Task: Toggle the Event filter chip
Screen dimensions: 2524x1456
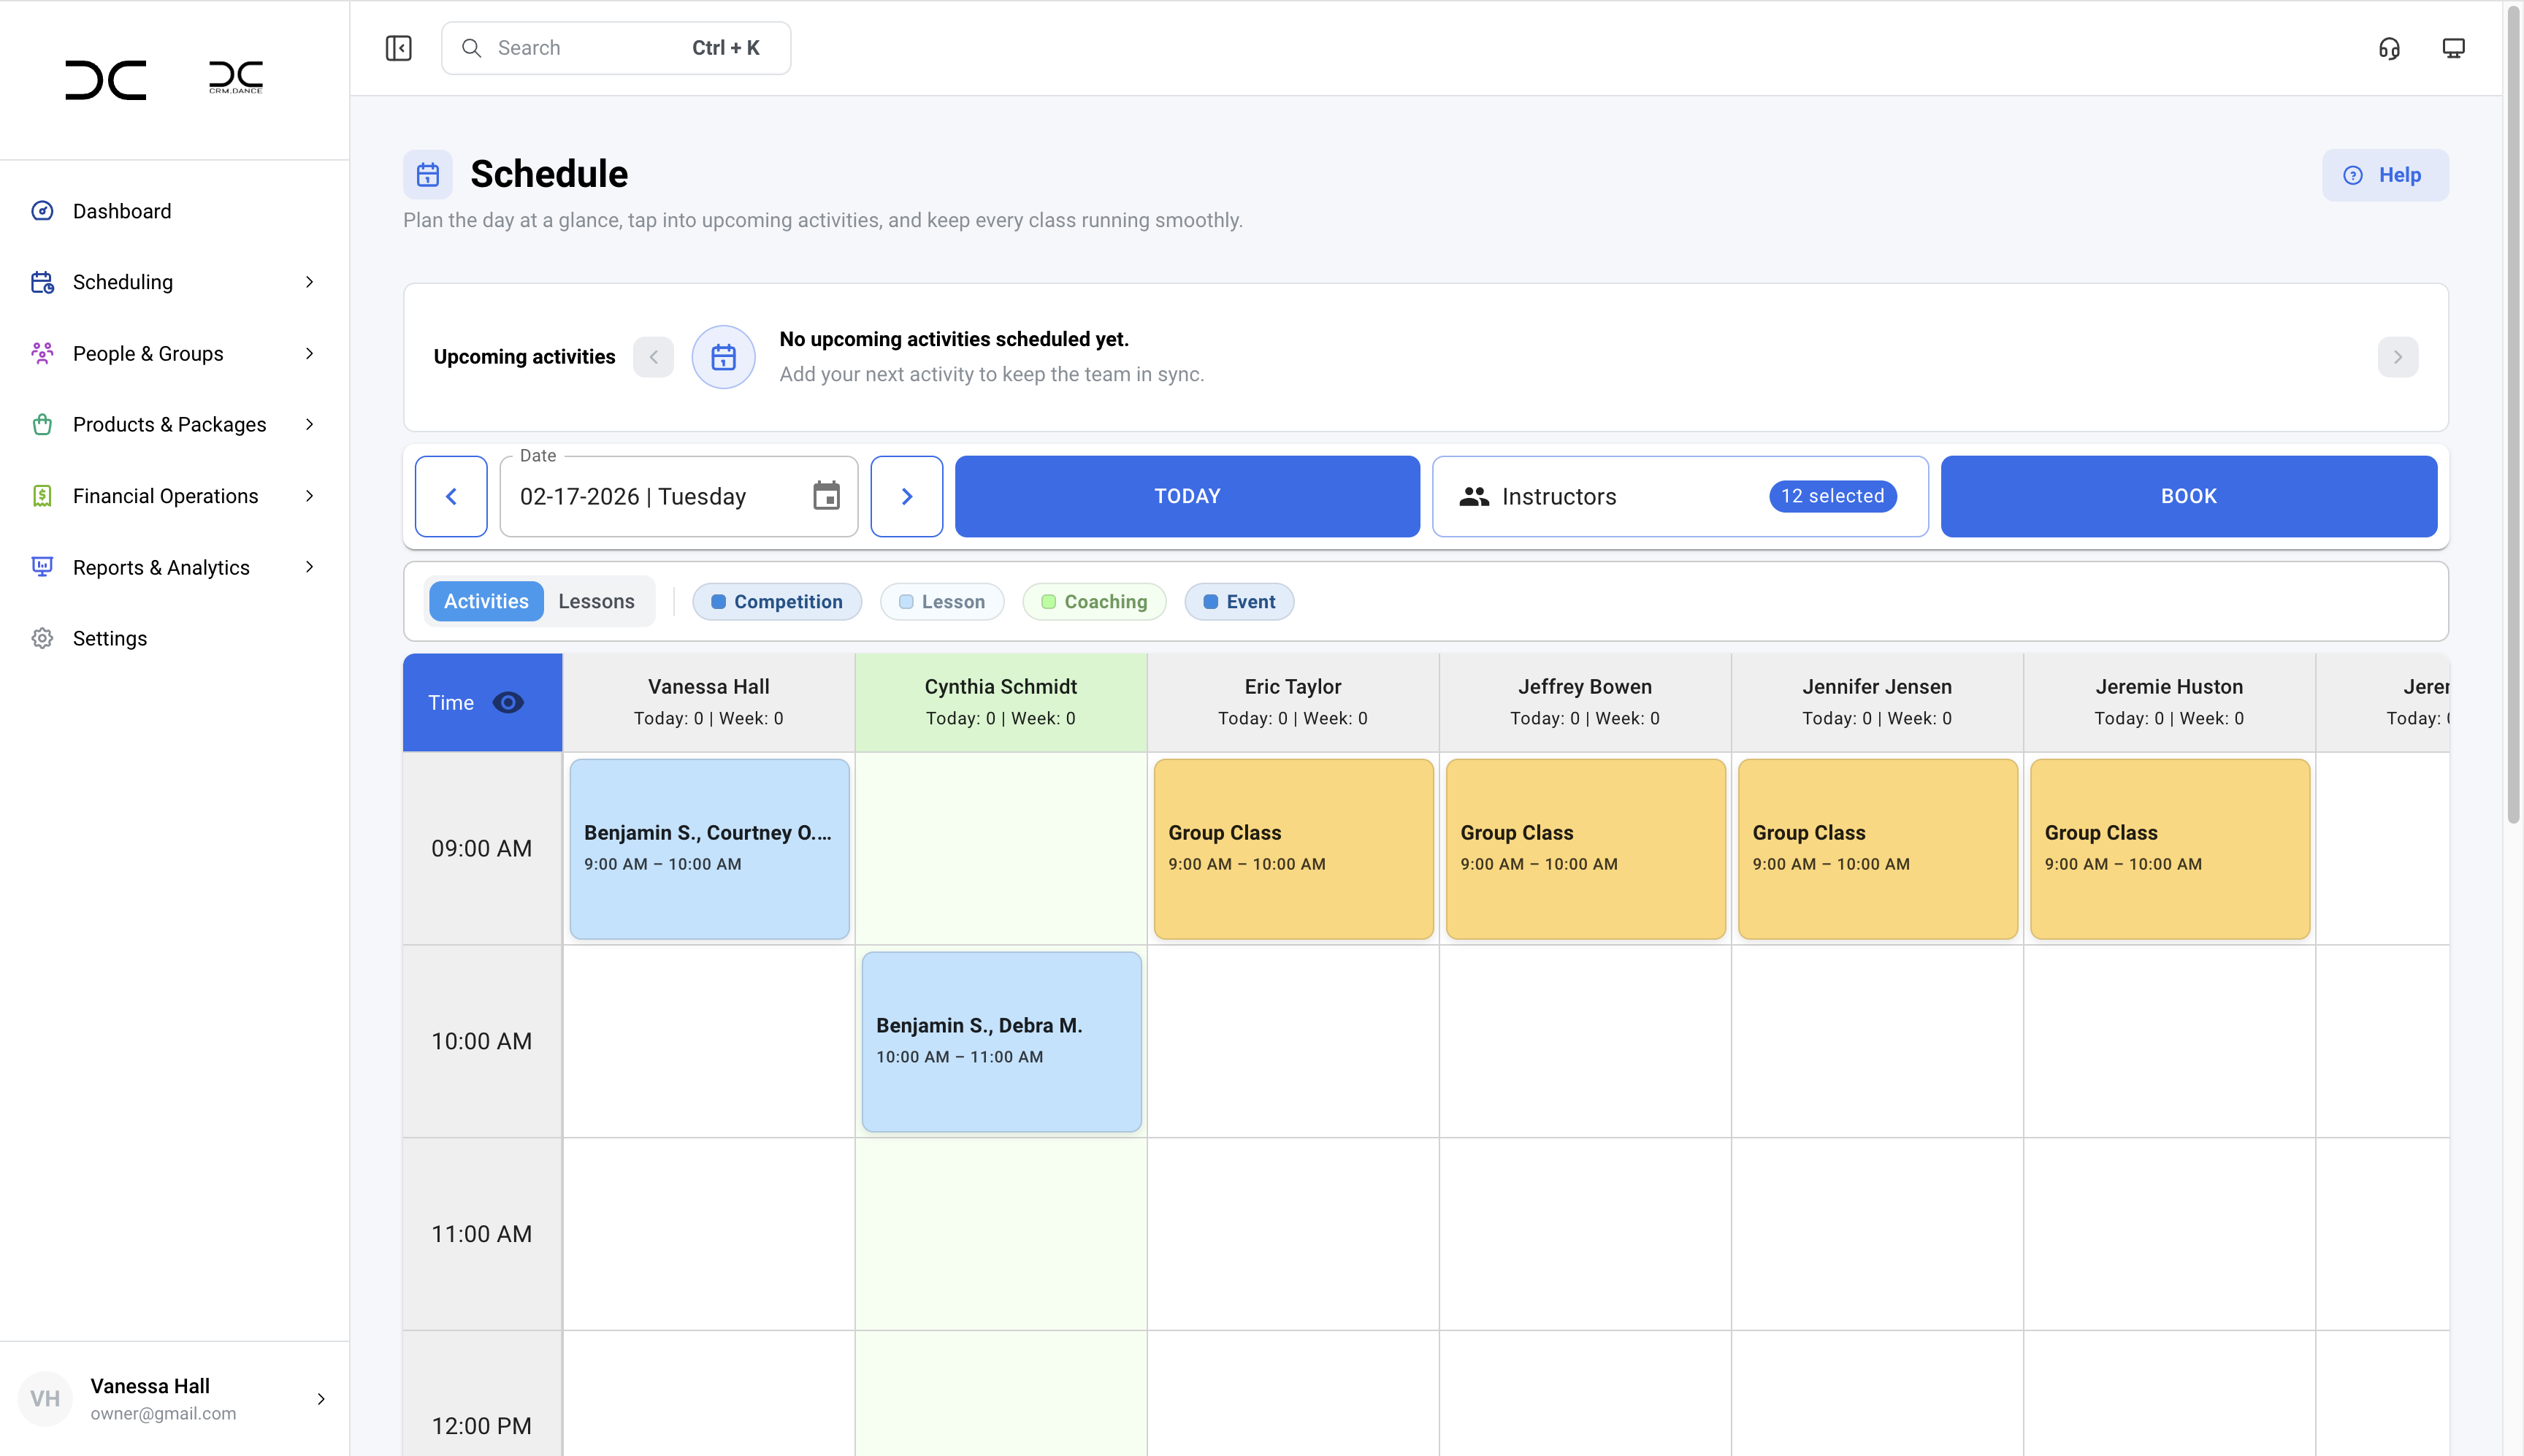Action: coord(1239,601)
